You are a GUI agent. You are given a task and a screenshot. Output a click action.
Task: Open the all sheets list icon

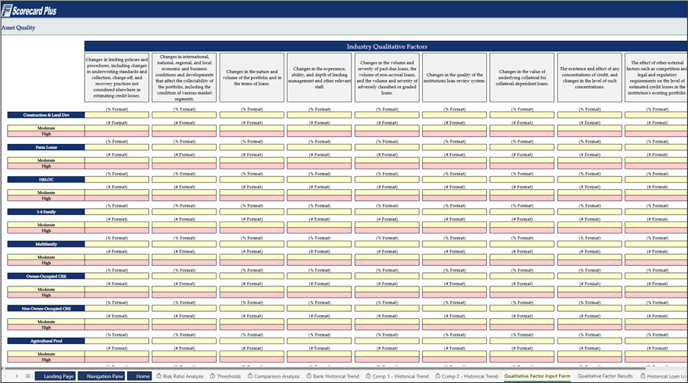(28, 376)
